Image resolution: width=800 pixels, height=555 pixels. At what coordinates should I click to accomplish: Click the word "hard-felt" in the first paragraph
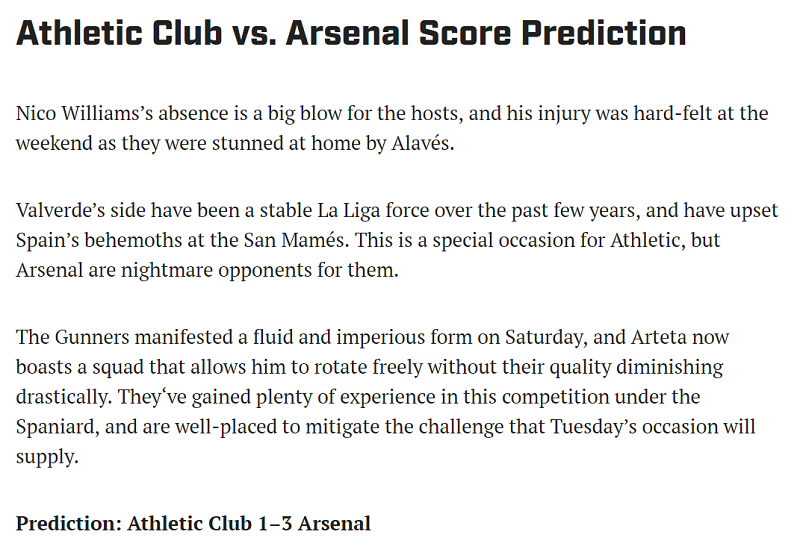[681, 114]
